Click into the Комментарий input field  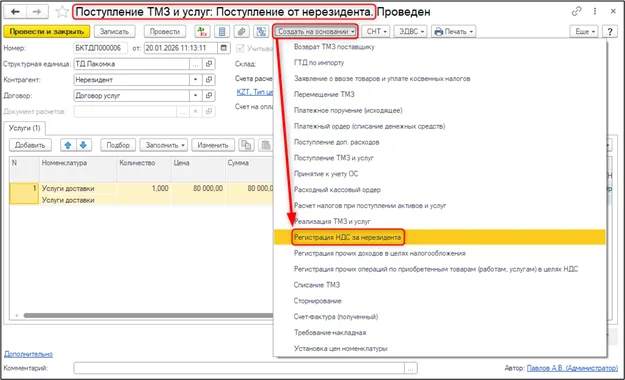click(239, 368)
